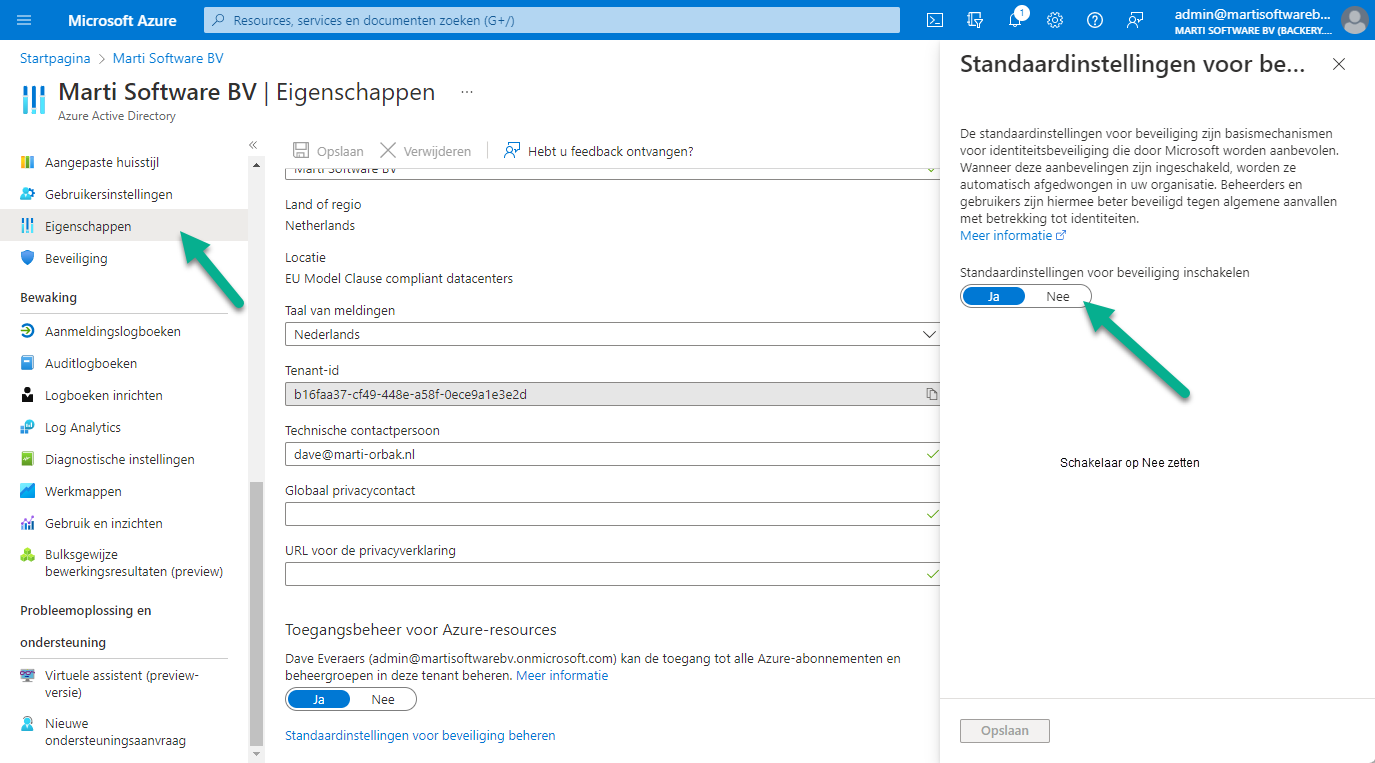Screen dimensions: 1375x763
Task: Click Microsoft Azure home title
Action: point(122,20)
